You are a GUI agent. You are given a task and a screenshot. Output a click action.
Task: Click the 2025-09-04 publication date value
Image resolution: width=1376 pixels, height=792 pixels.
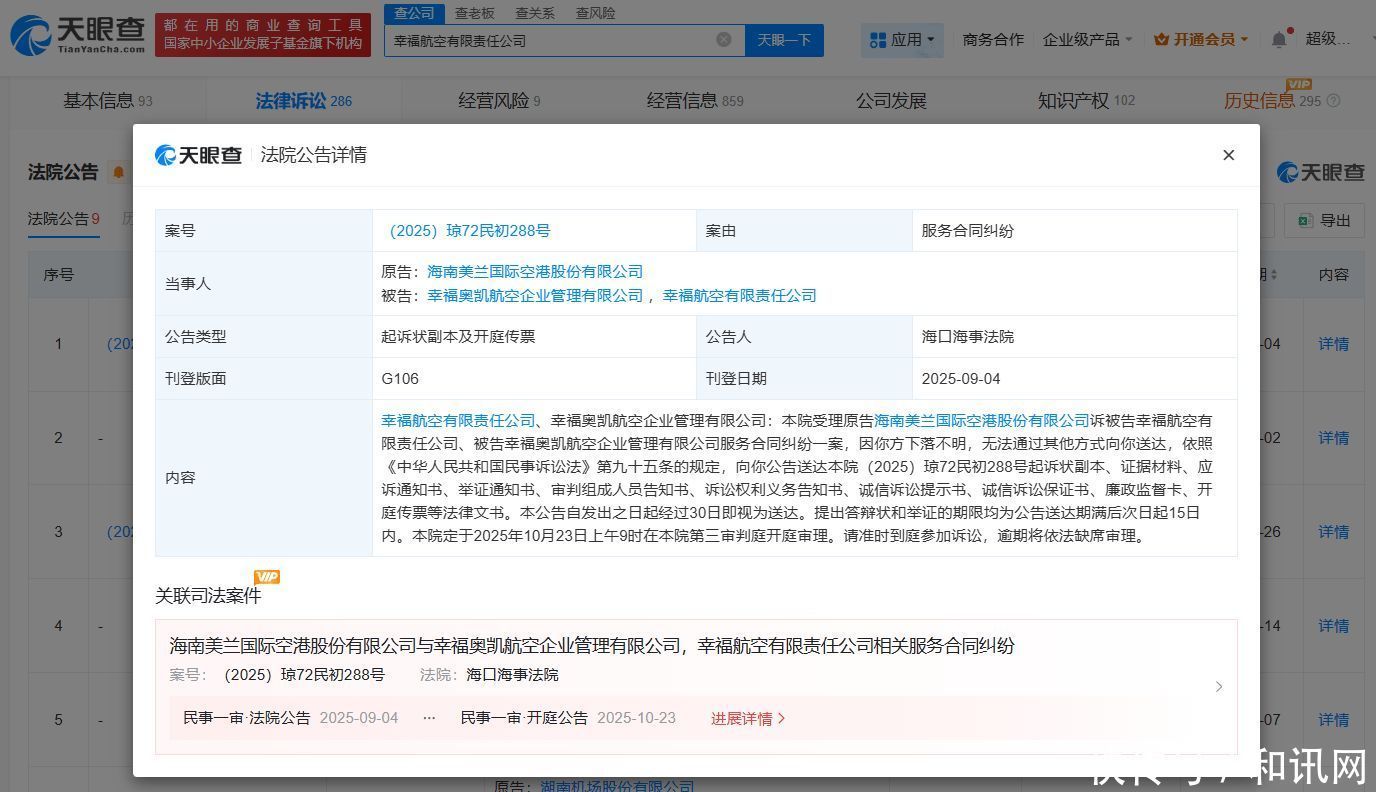961,379
